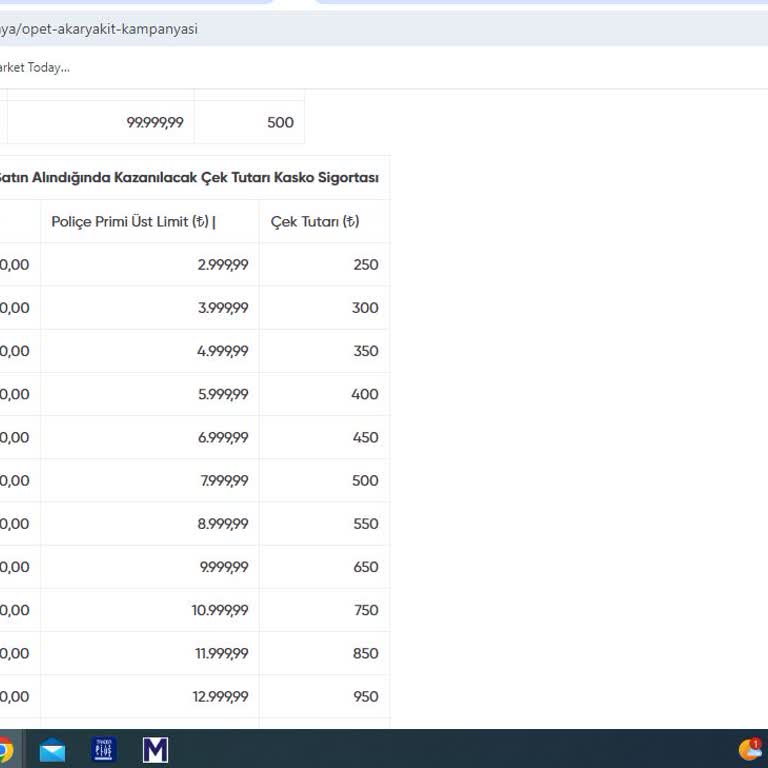Click the Kasko Sigortası table title
768x768 pixels.
[188, 178]
